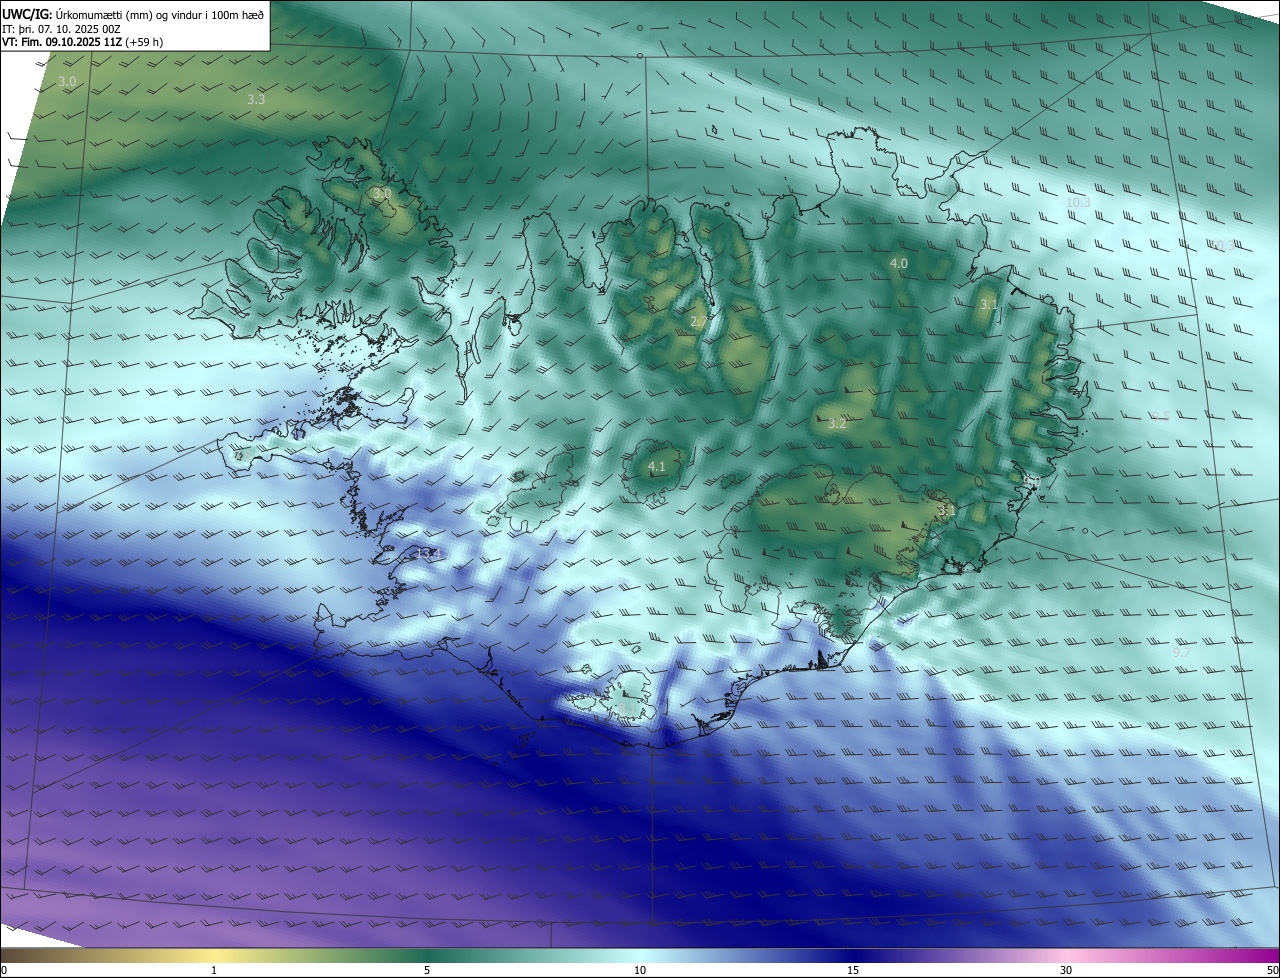Click the '10' tick on the colour scale
The image size is (1280, 978).
[x=640, y=971]
